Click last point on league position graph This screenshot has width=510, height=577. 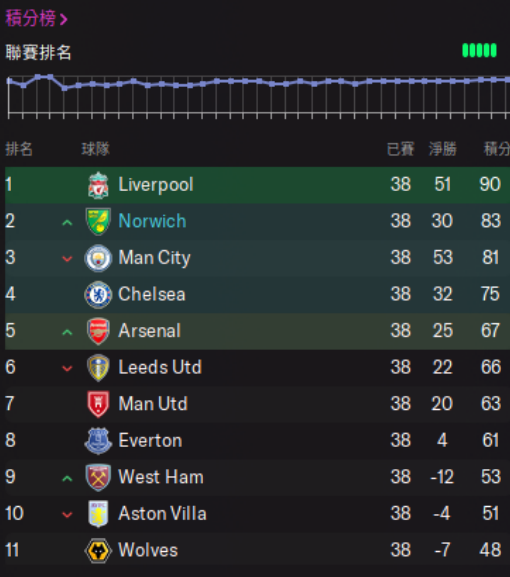coord(507,79)
